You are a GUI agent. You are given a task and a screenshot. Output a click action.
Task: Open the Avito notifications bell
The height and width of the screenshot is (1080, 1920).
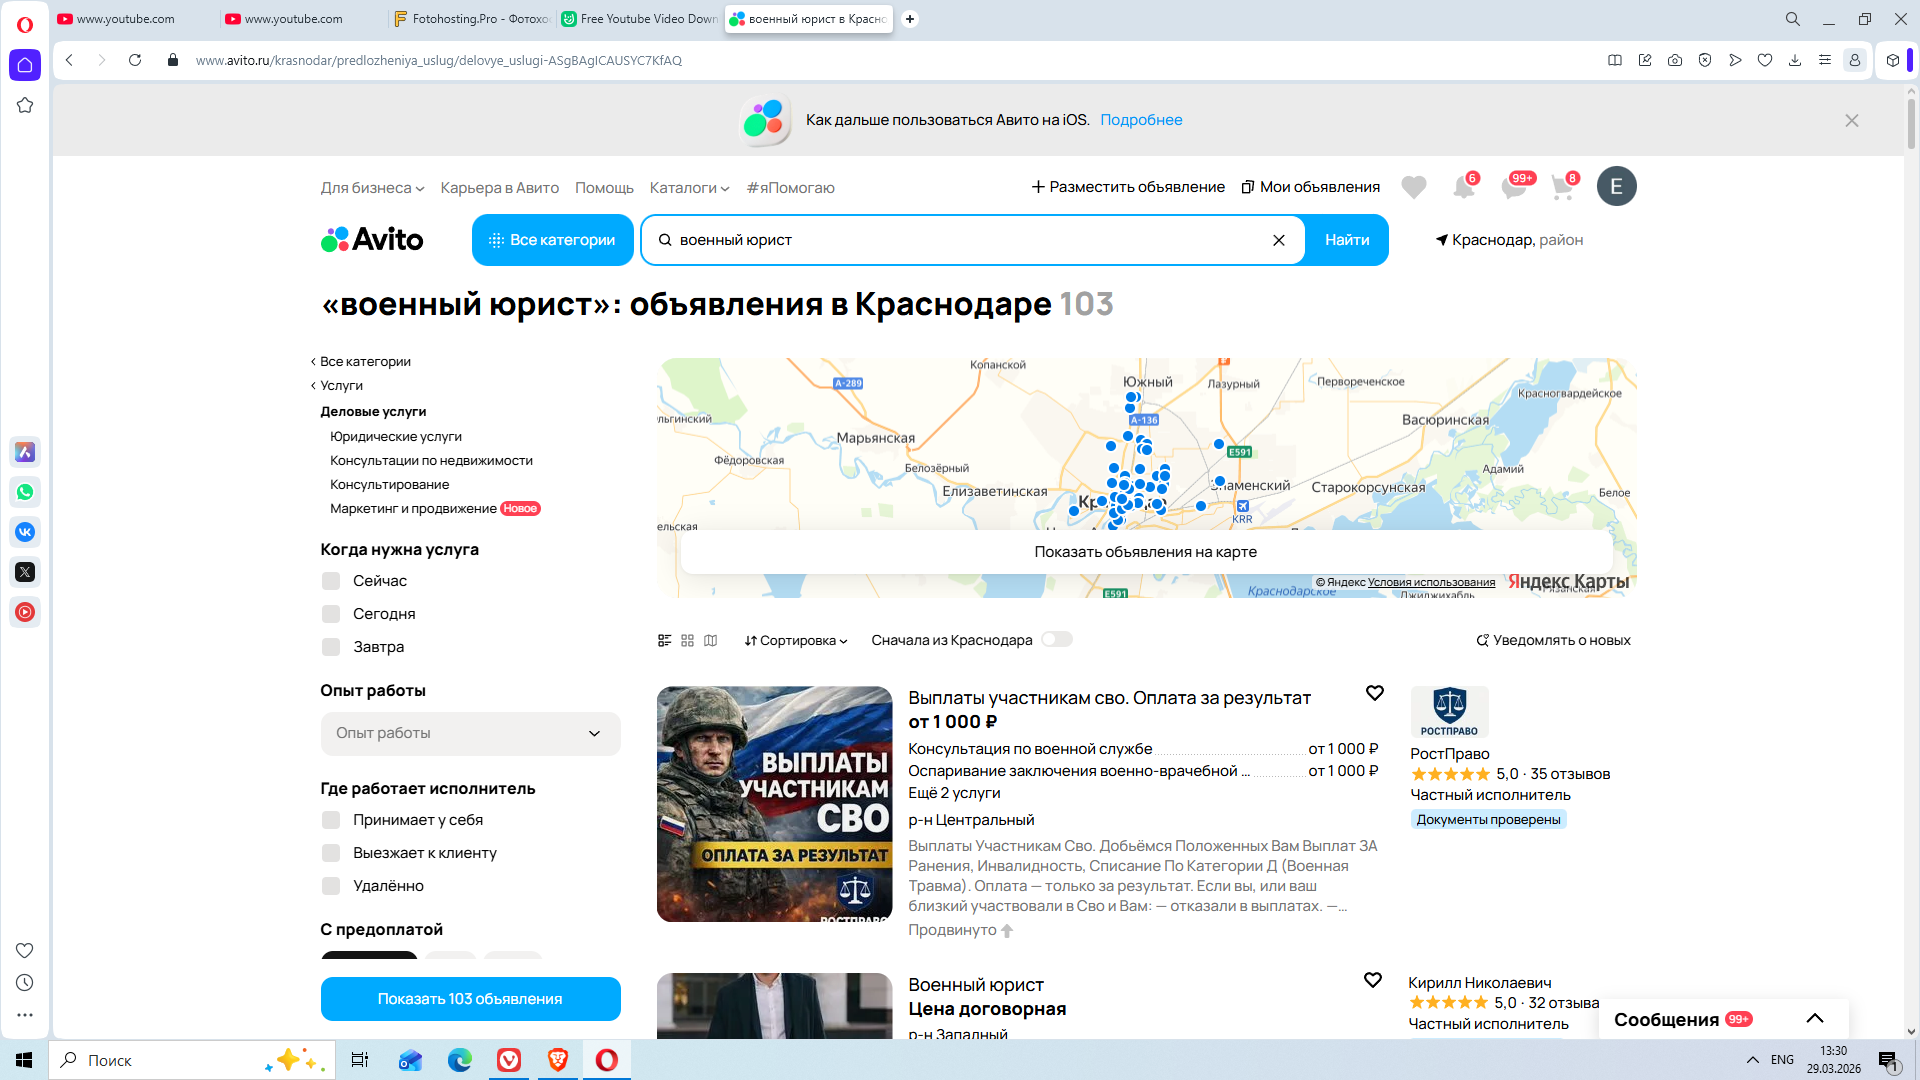(x=1463, y=187)
